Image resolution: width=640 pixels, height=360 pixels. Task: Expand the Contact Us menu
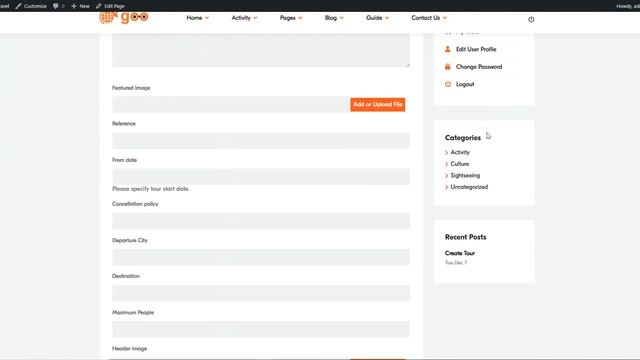click(x=429, y=18)
